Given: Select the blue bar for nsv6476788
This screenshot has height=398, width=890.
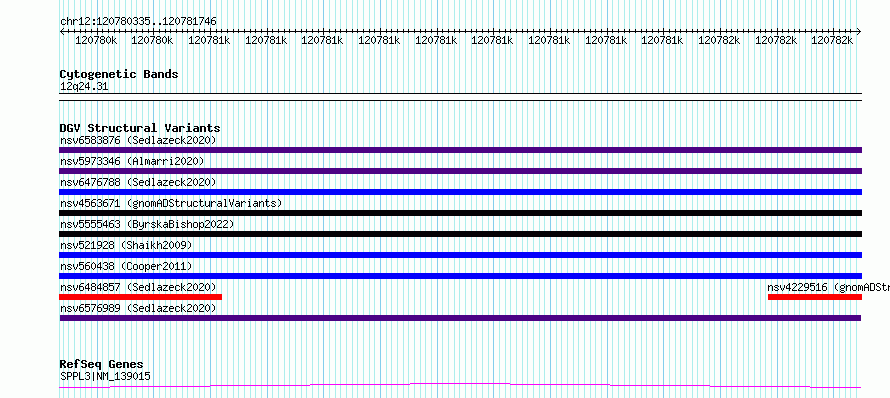Looking at the screenshot, I should point(460,192).
